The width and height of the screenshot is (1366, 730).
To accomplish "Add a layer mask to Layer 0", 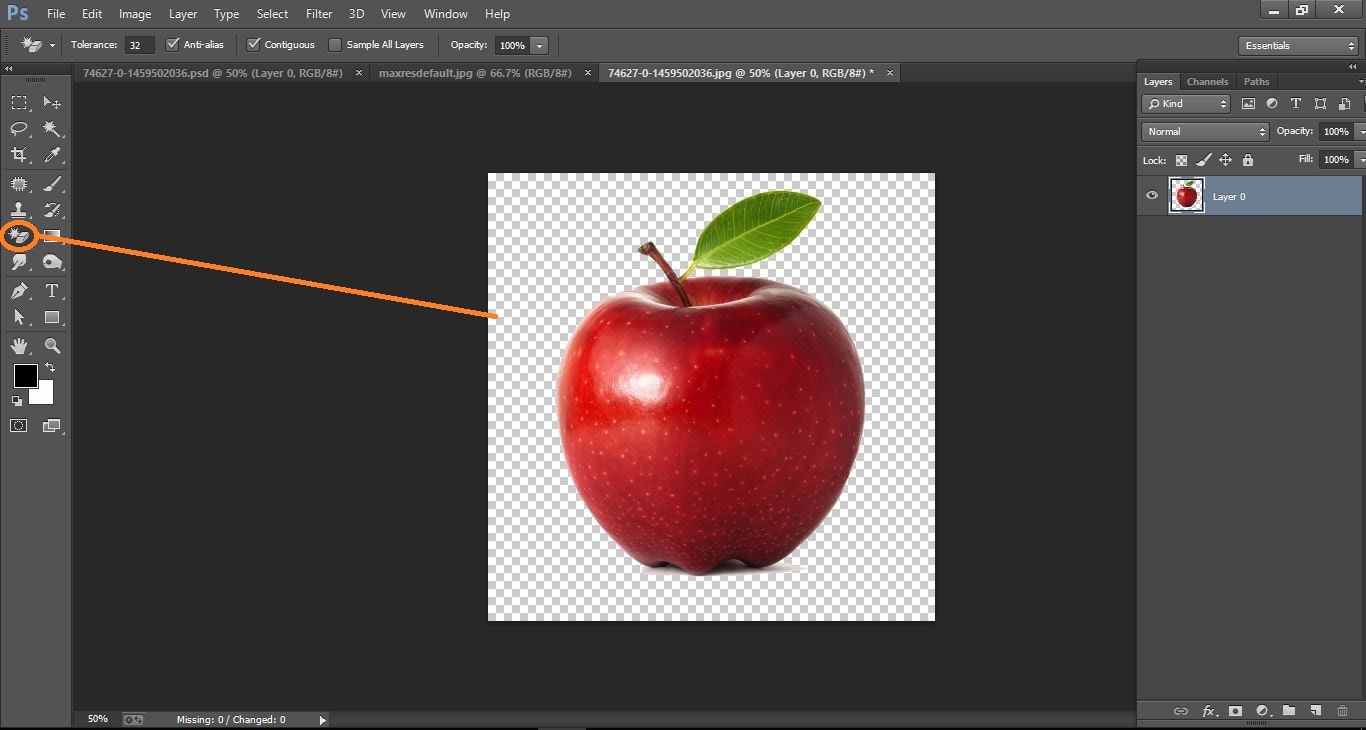I will point(1235,711).
